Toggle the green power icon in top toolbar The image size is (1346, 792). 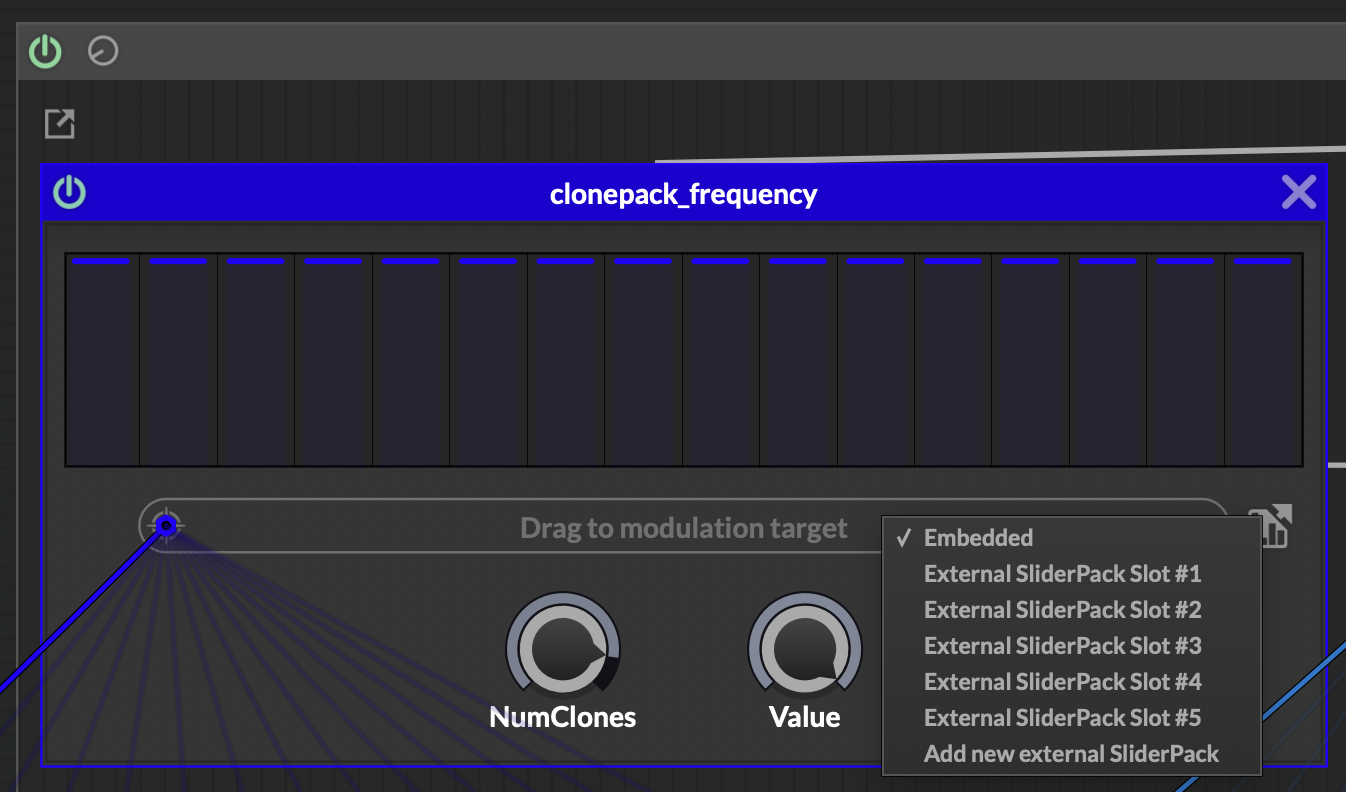pyautogui.click(x=45, y=51)
